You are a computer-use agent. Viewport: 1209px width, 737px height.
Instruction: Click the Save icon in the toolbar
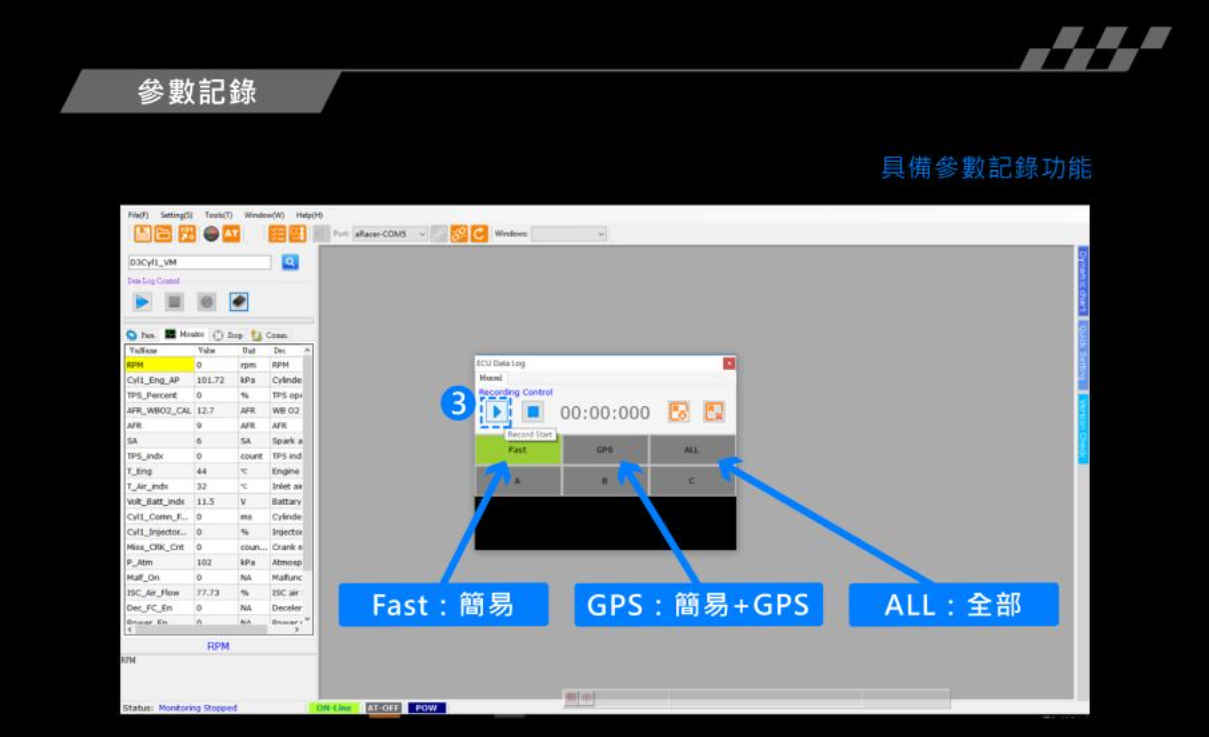tap(143, 233)
